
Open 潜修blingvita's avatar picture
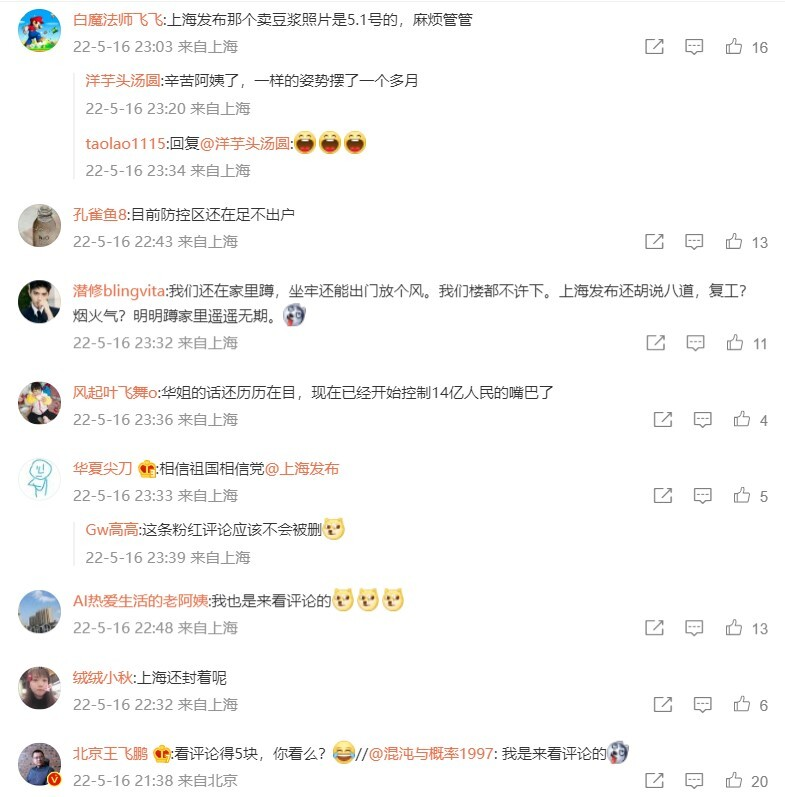coord(40,301)
